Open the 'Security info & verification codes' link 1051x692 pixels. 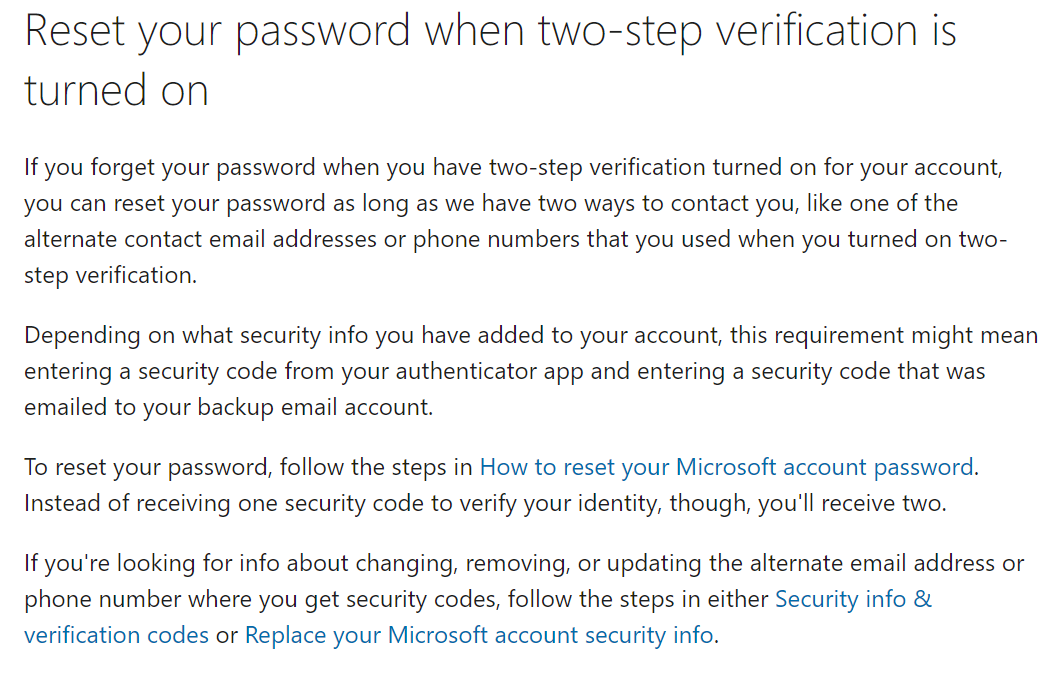point(853,599)
